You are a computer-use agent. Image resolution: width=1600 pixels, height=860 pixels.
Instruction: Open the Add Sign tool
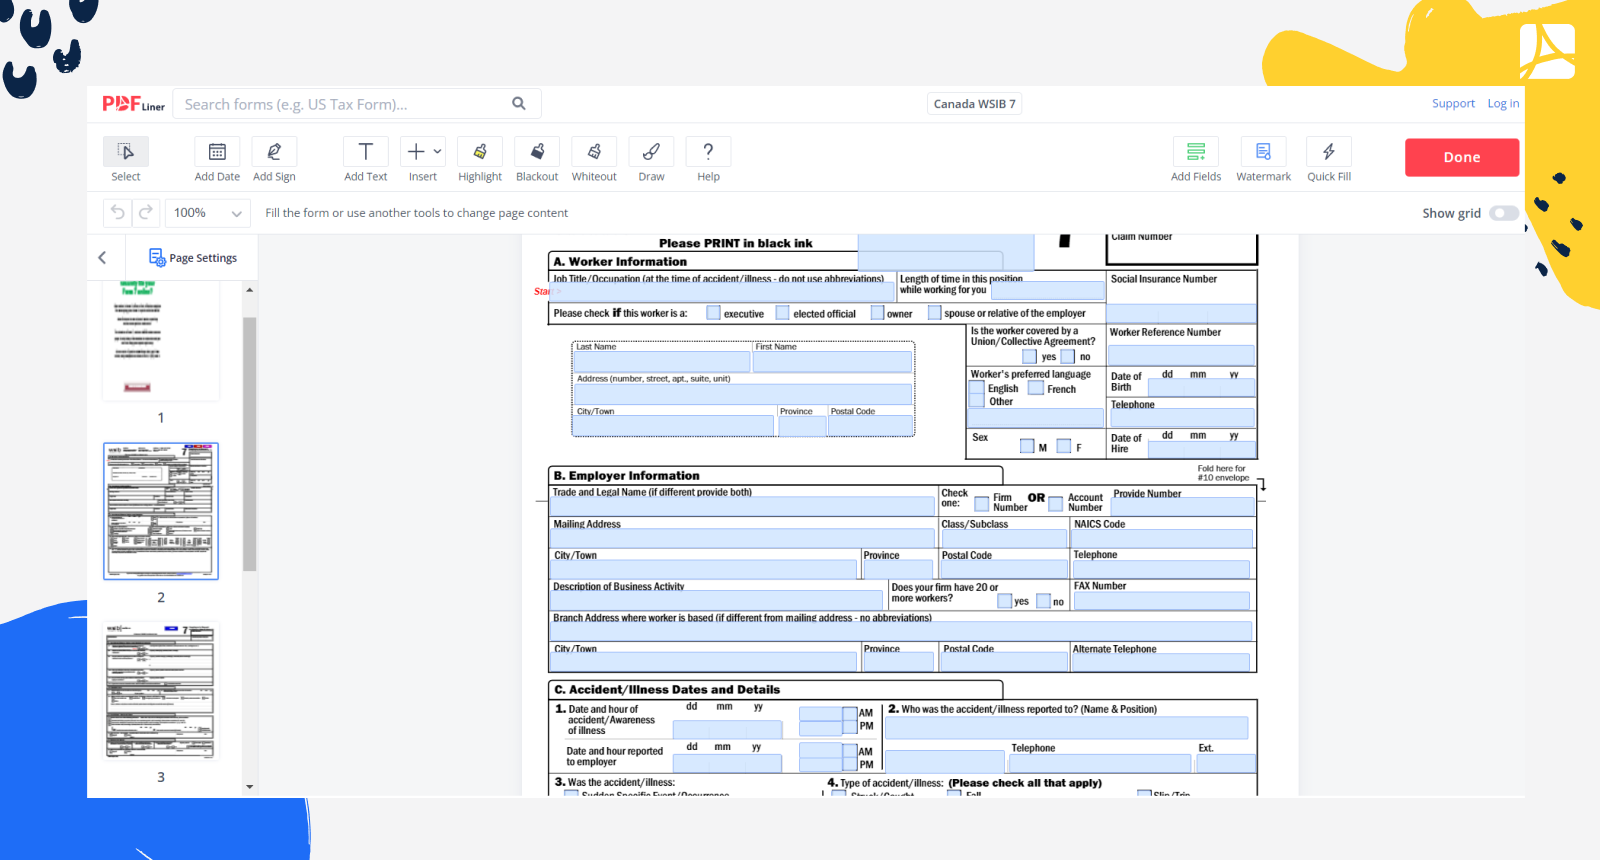(274, 152)
